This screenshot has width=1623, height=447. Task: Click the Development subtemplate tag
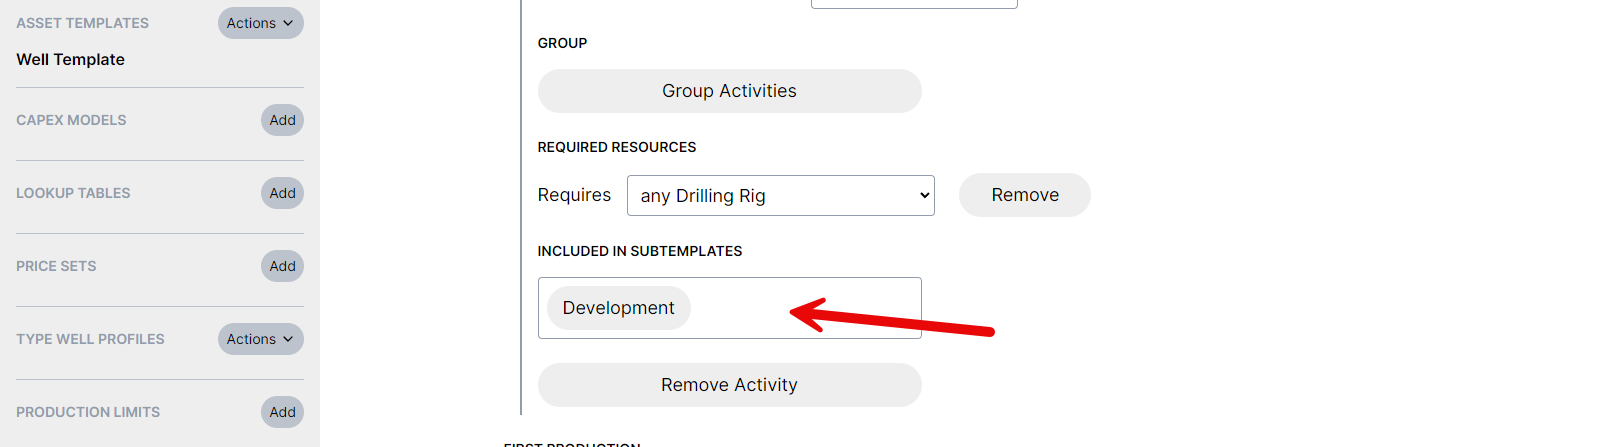click(618, 308)
